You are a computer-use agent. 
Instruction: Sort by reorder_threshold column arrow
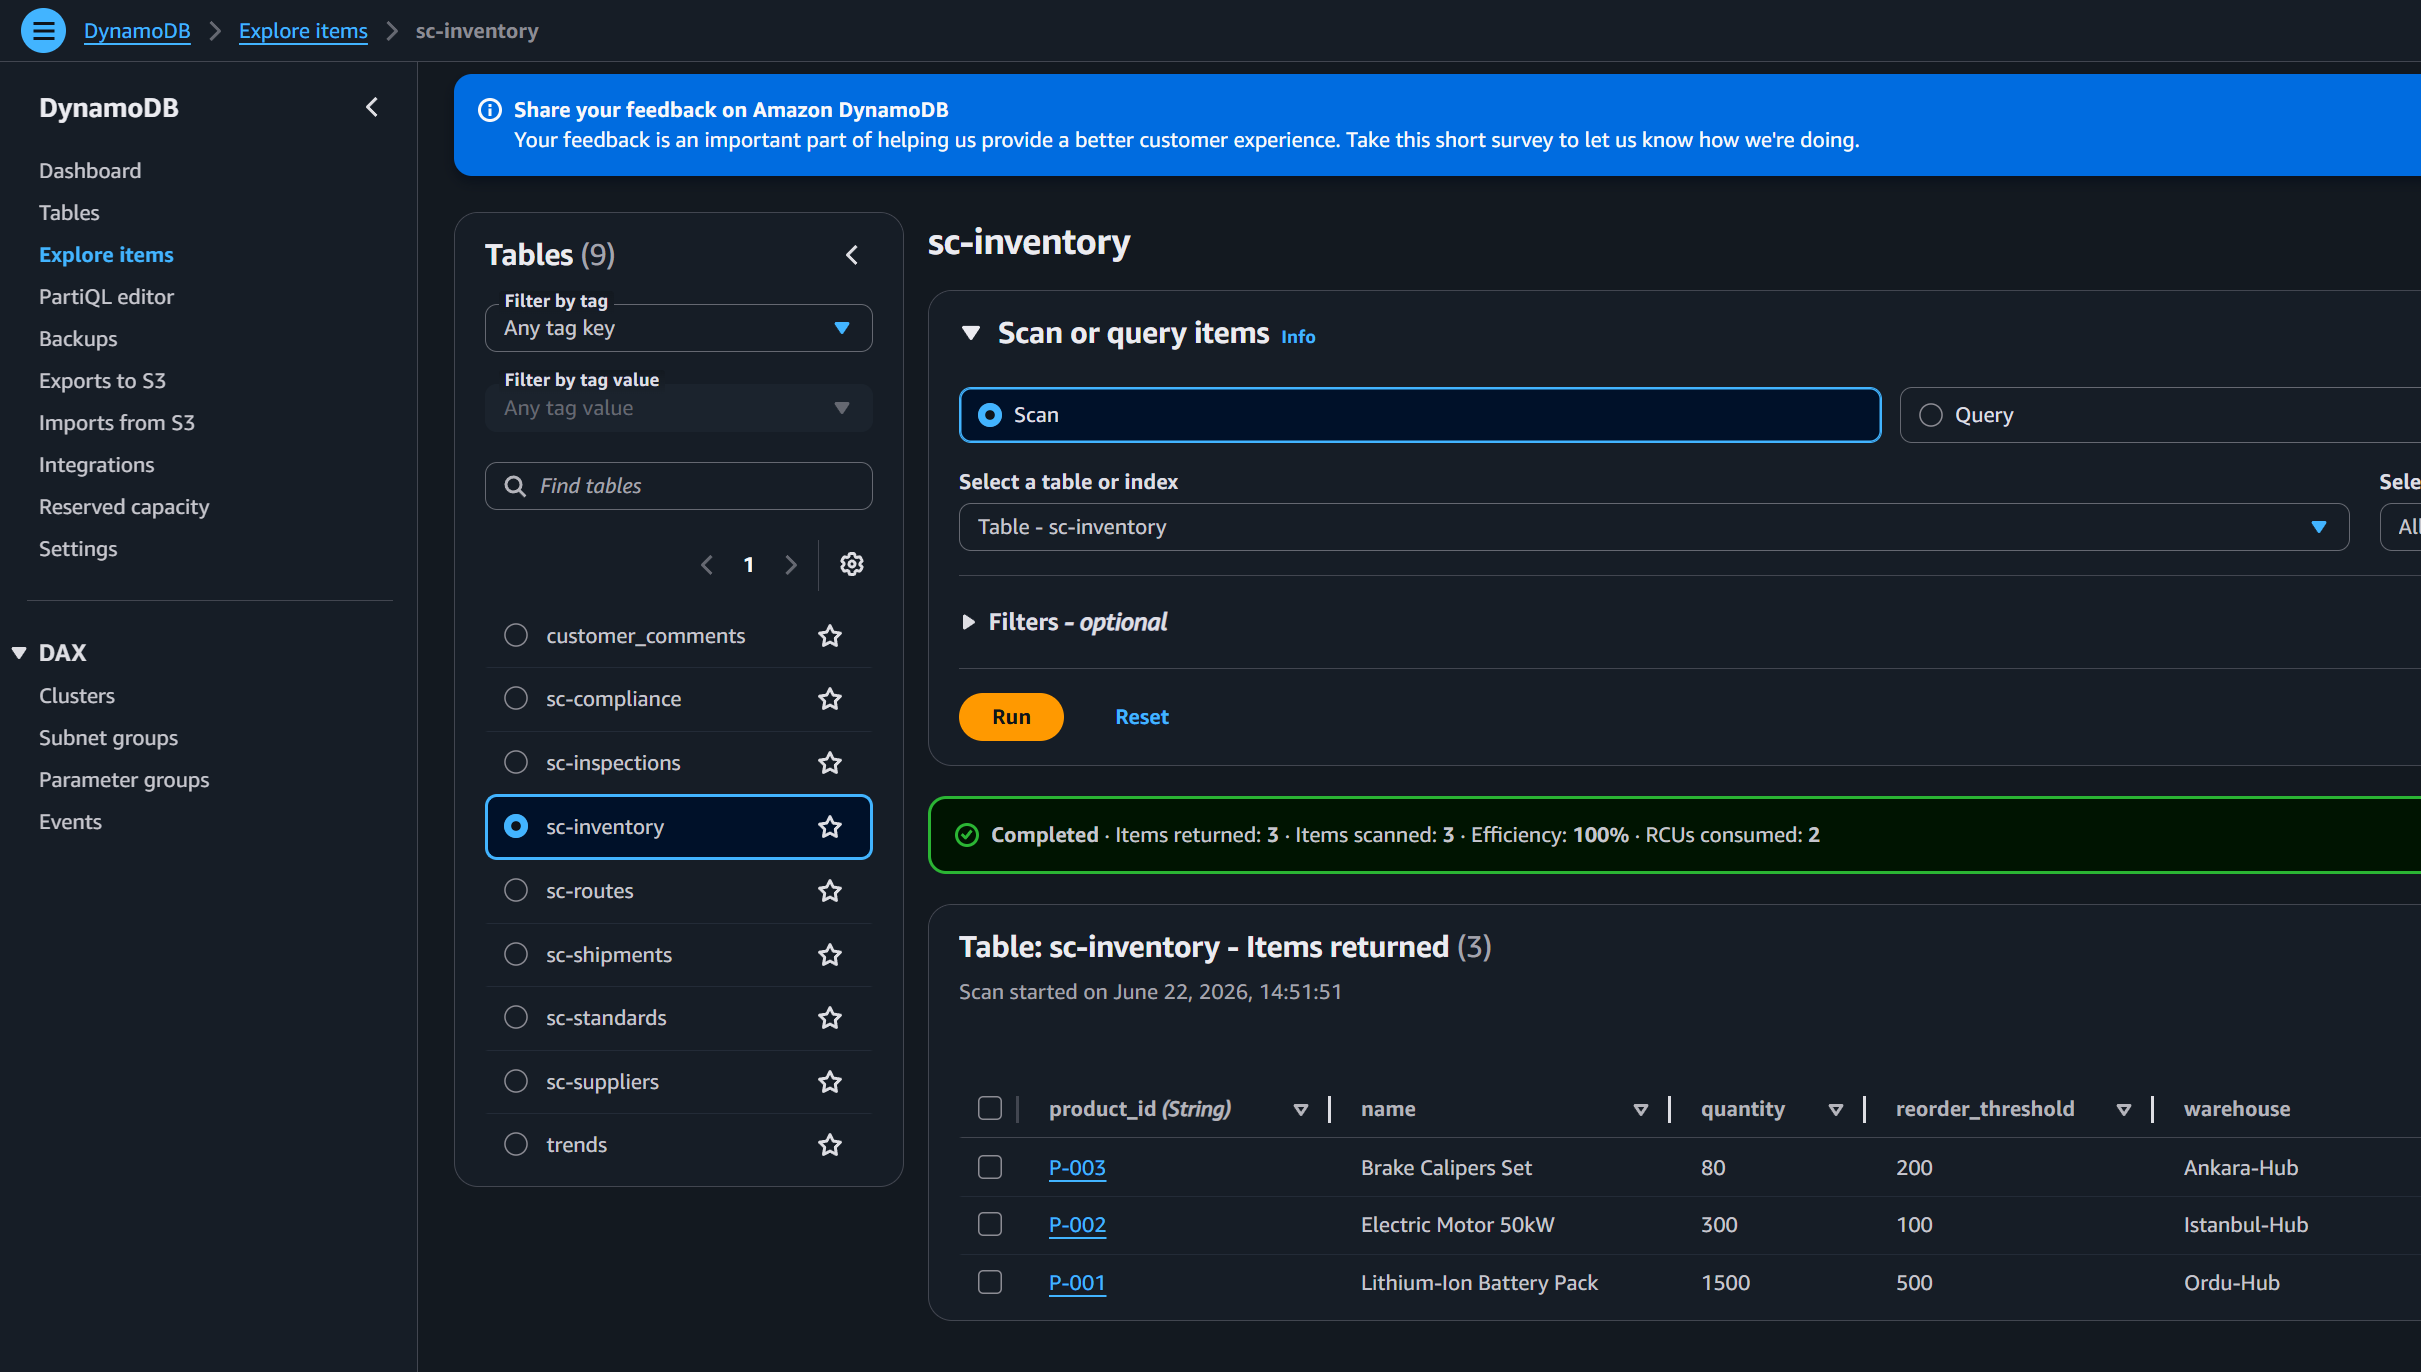click(2124, 1110)
